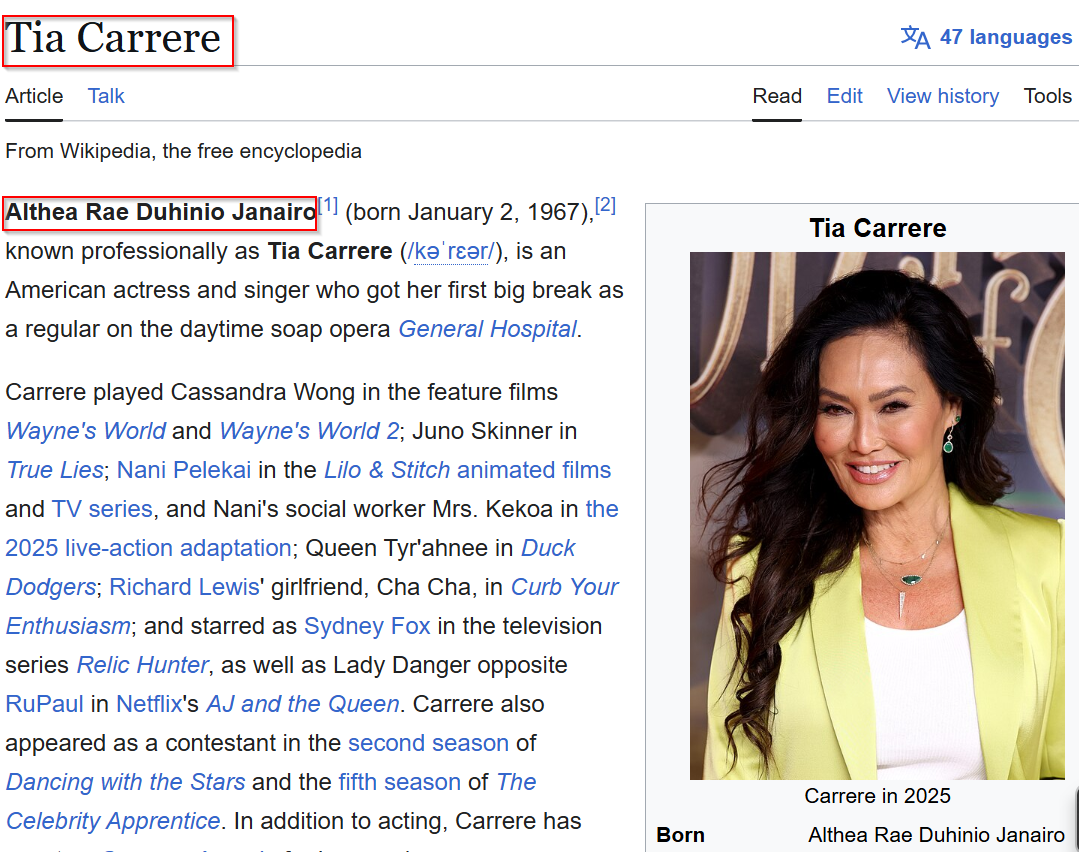The width and height of the screenshot is (1079, 852).
Task: Open the Dancing with the Stars link
Action: tap(125, 782)
